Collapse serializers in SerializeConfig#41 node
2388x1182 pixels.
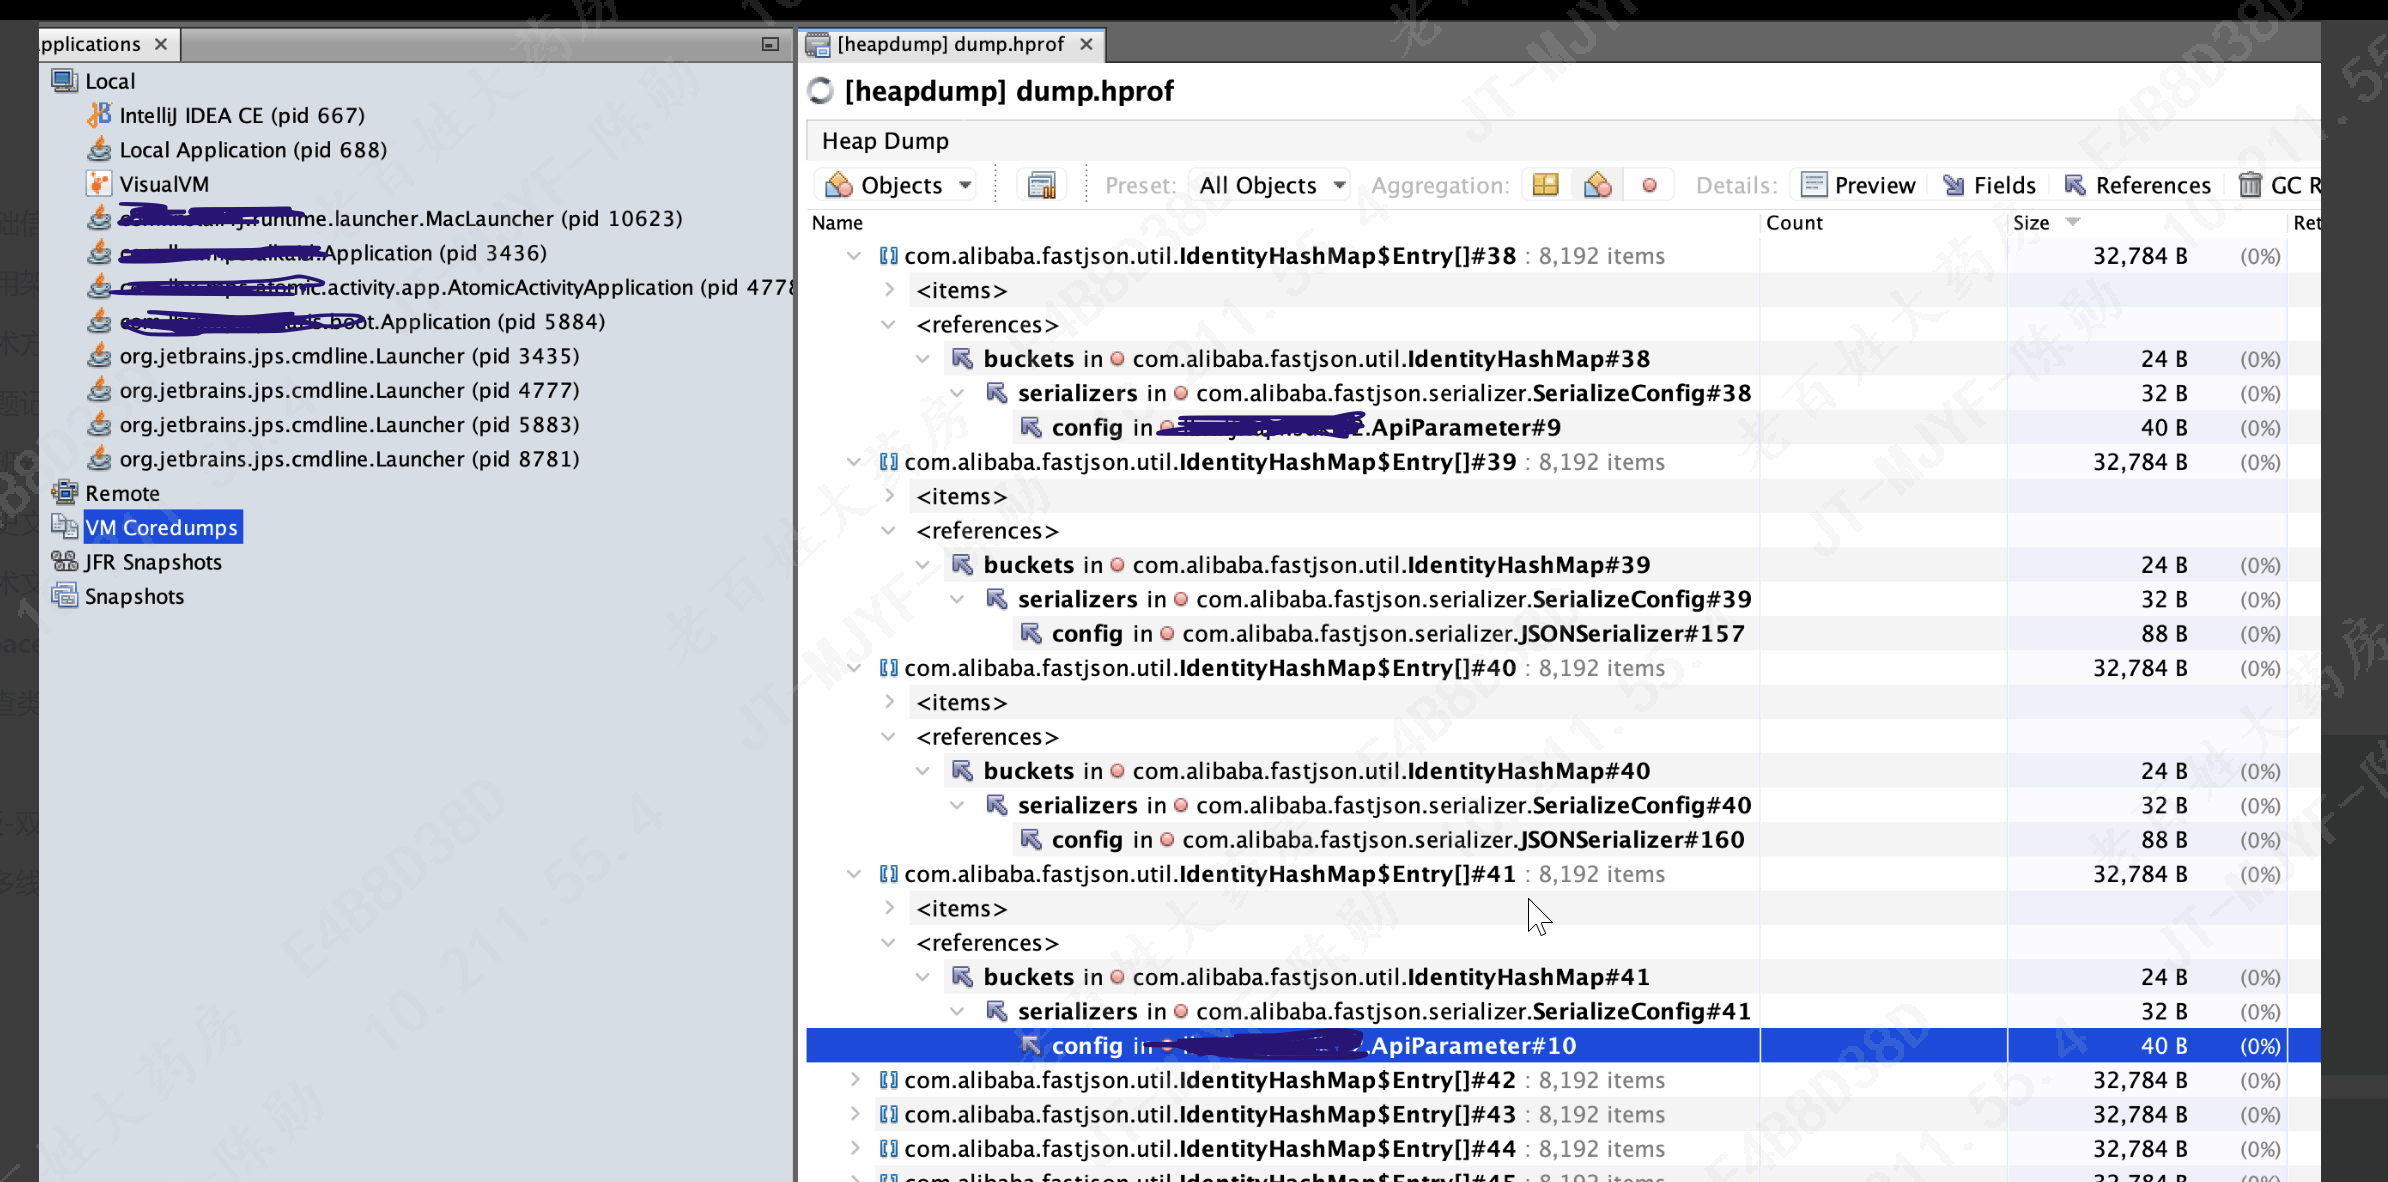(x=957, y=1011)
